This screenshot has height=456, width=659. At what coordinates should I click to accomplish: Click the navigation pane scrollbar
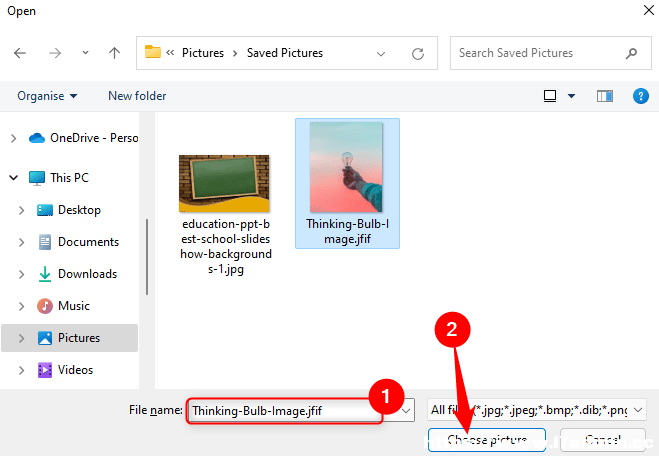(147, 257)
